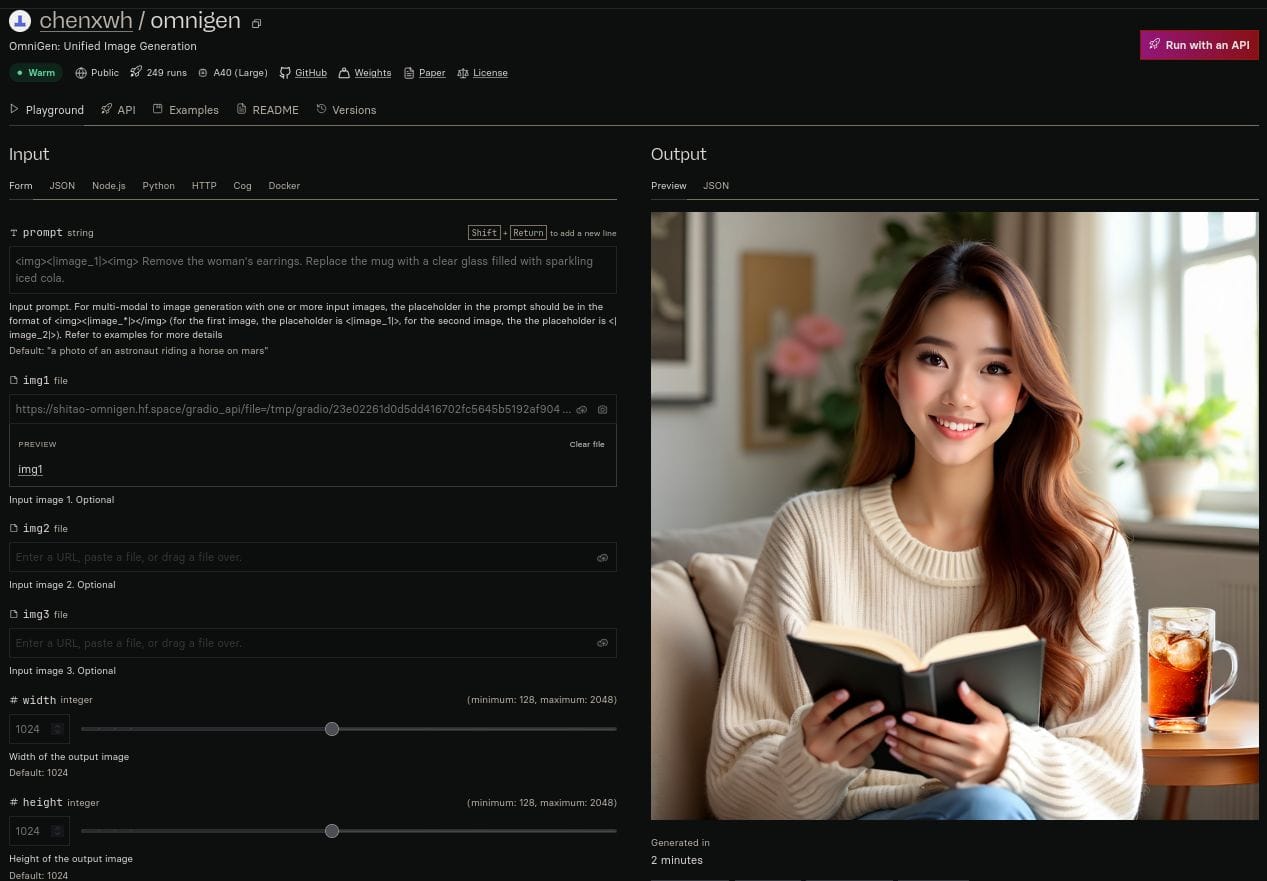
Task: Open the img1 preview link
Action: click(29, 469)
